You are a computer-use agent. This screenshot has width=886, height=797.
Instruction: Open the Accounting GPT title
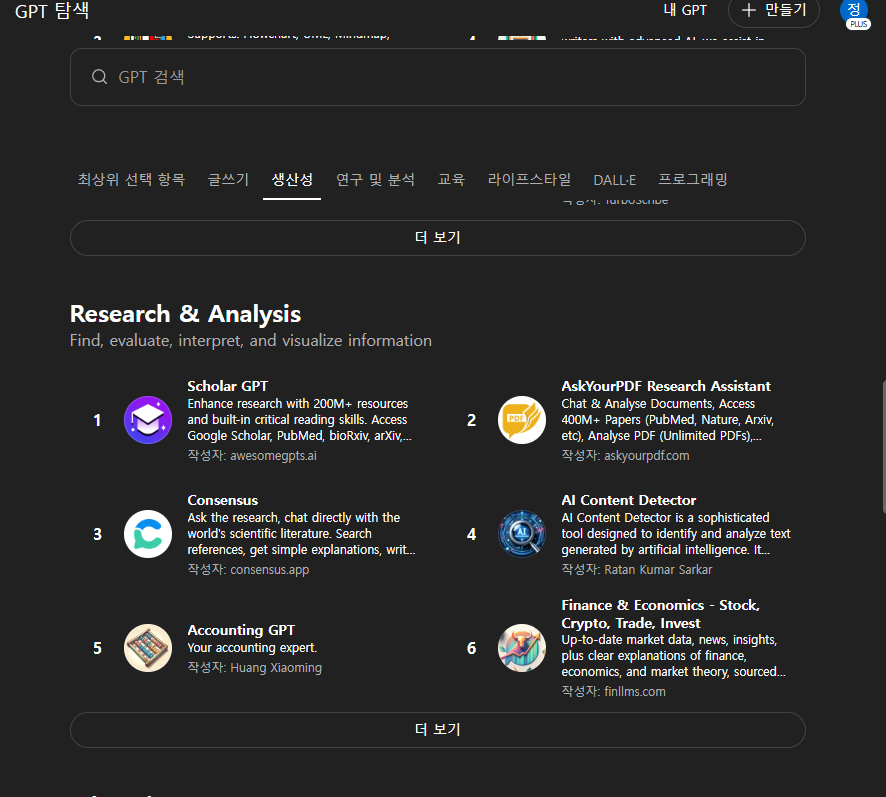[241, 630]
